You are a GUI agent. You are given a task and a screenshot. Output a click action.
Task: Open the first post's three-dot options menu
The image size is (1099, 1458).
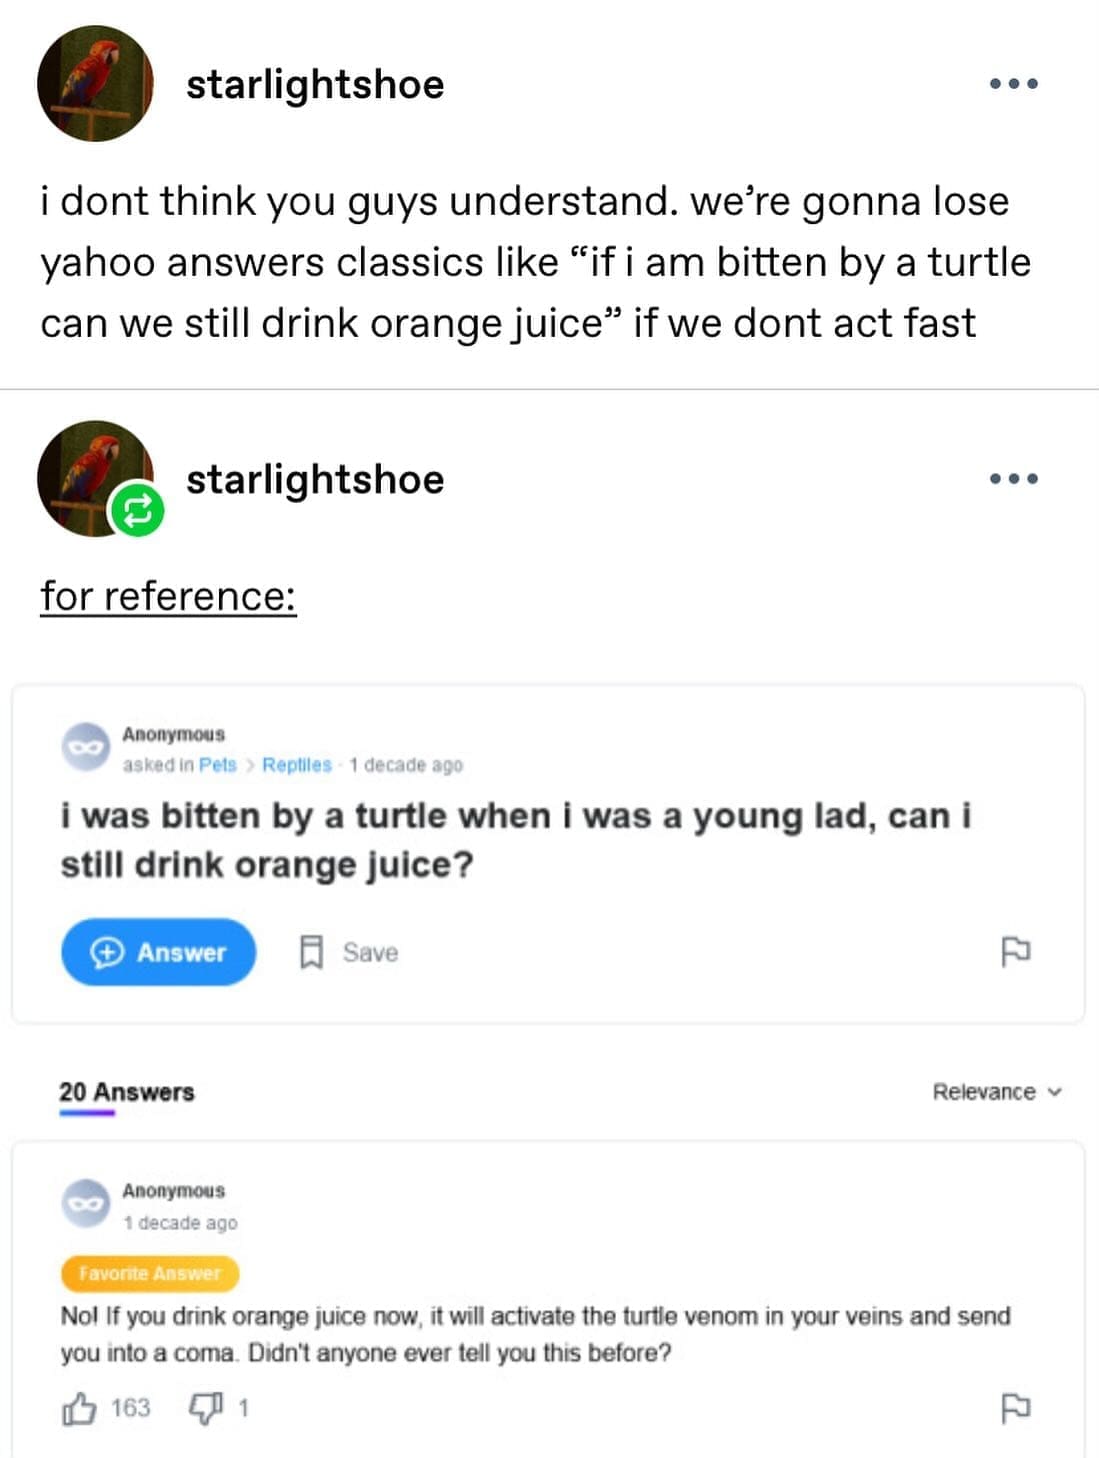point(1013,84)
